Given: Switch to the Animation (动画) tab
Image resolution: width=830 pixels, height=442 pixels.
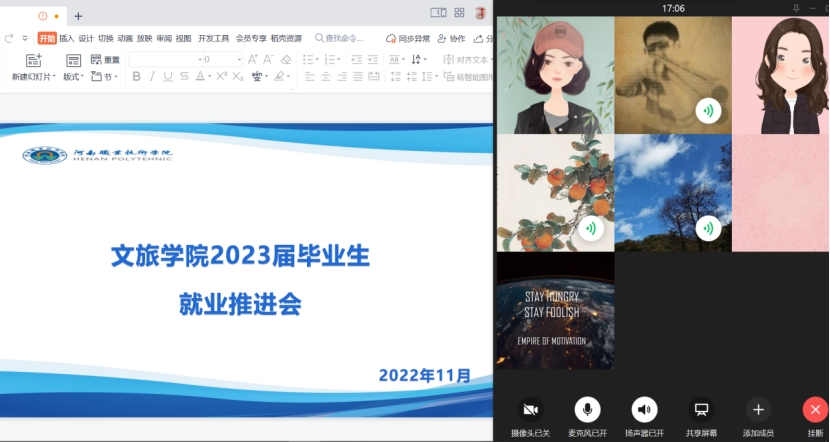Looking at the screenshot, I should 125,39.
